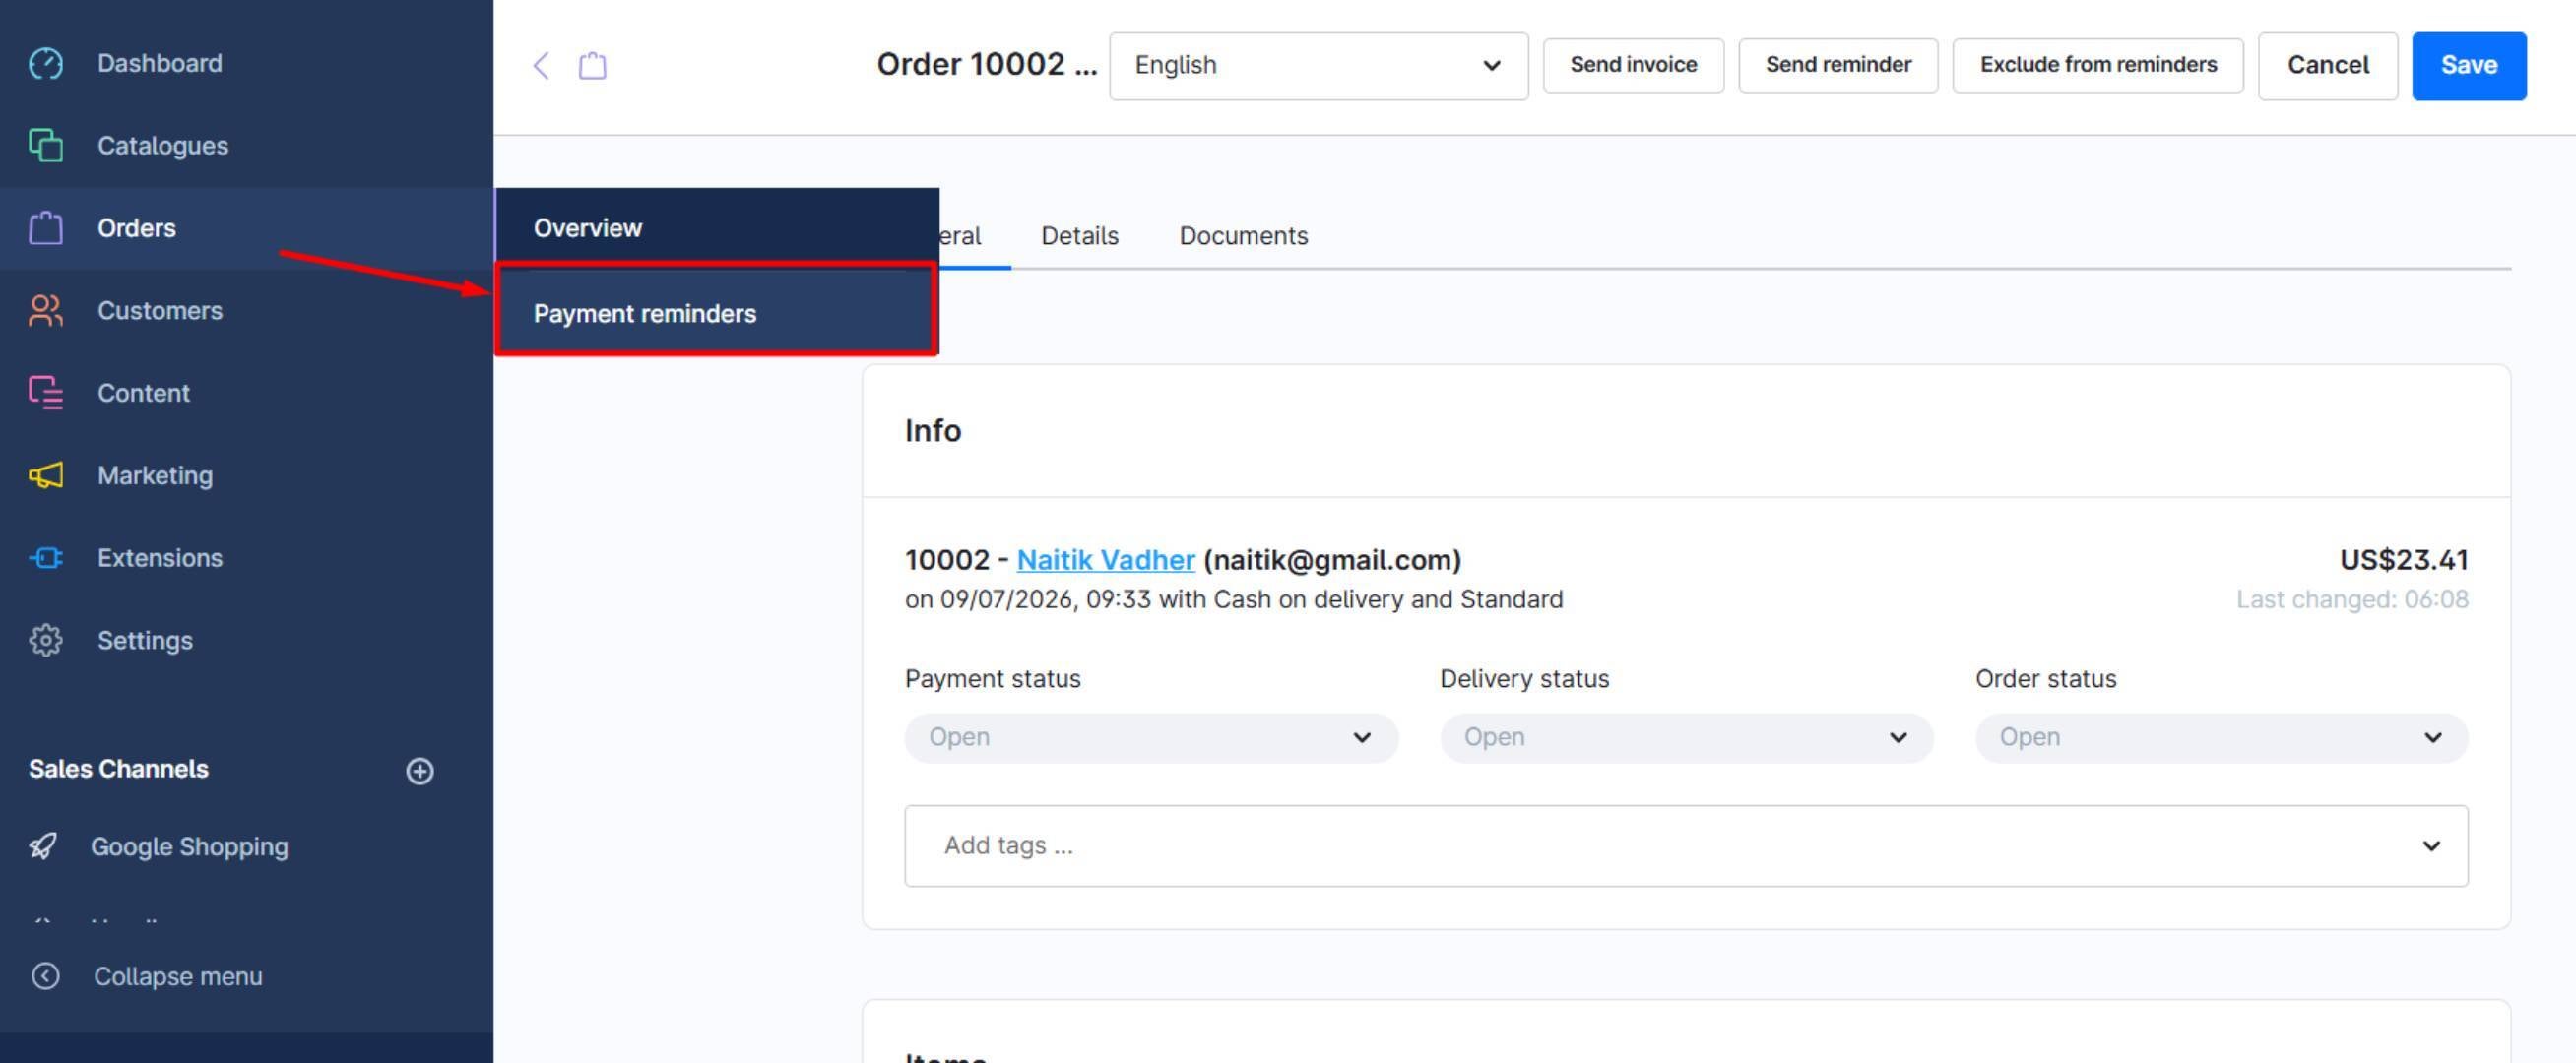2576x1063 pixels.
Task: Click the Content layout icon
Action: click(46, 393)
